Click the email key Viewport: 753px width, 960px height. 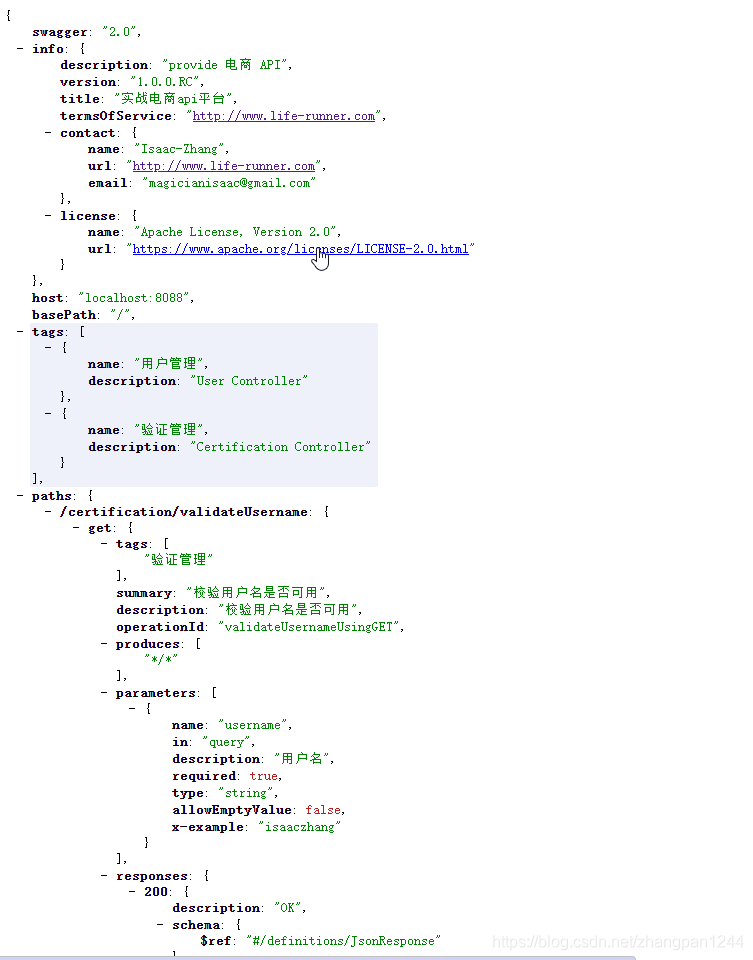coord(108,182)
